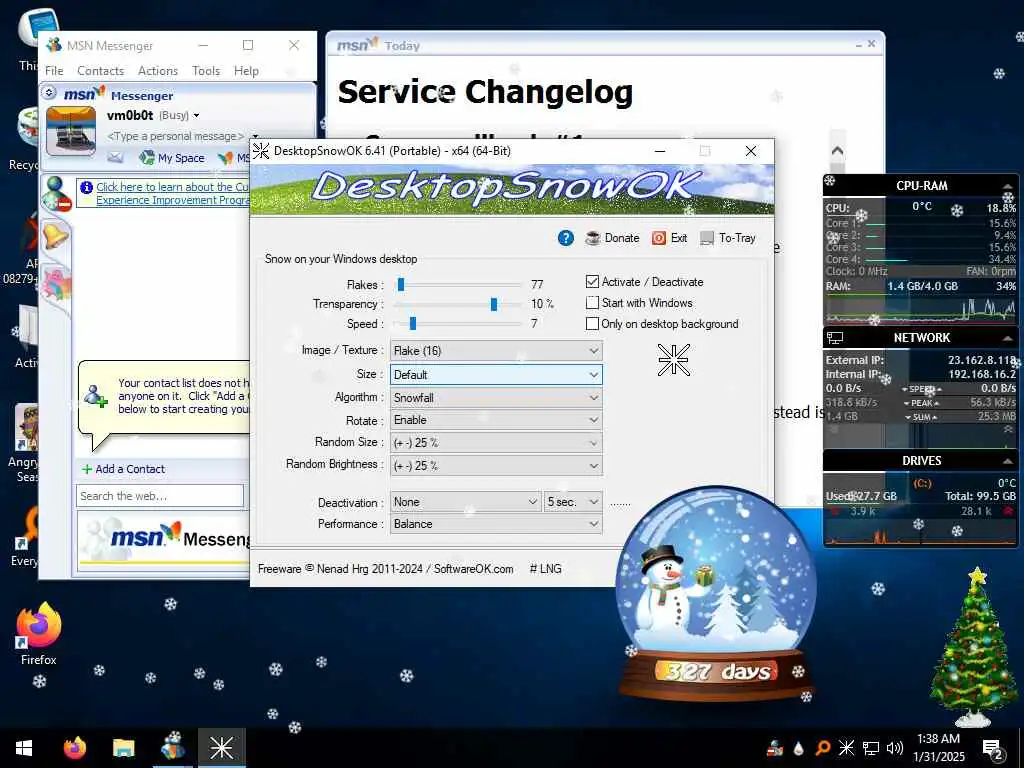Click the snowflake icon in system tray
Screen dimensions: 1024x768
coord(846,748)
